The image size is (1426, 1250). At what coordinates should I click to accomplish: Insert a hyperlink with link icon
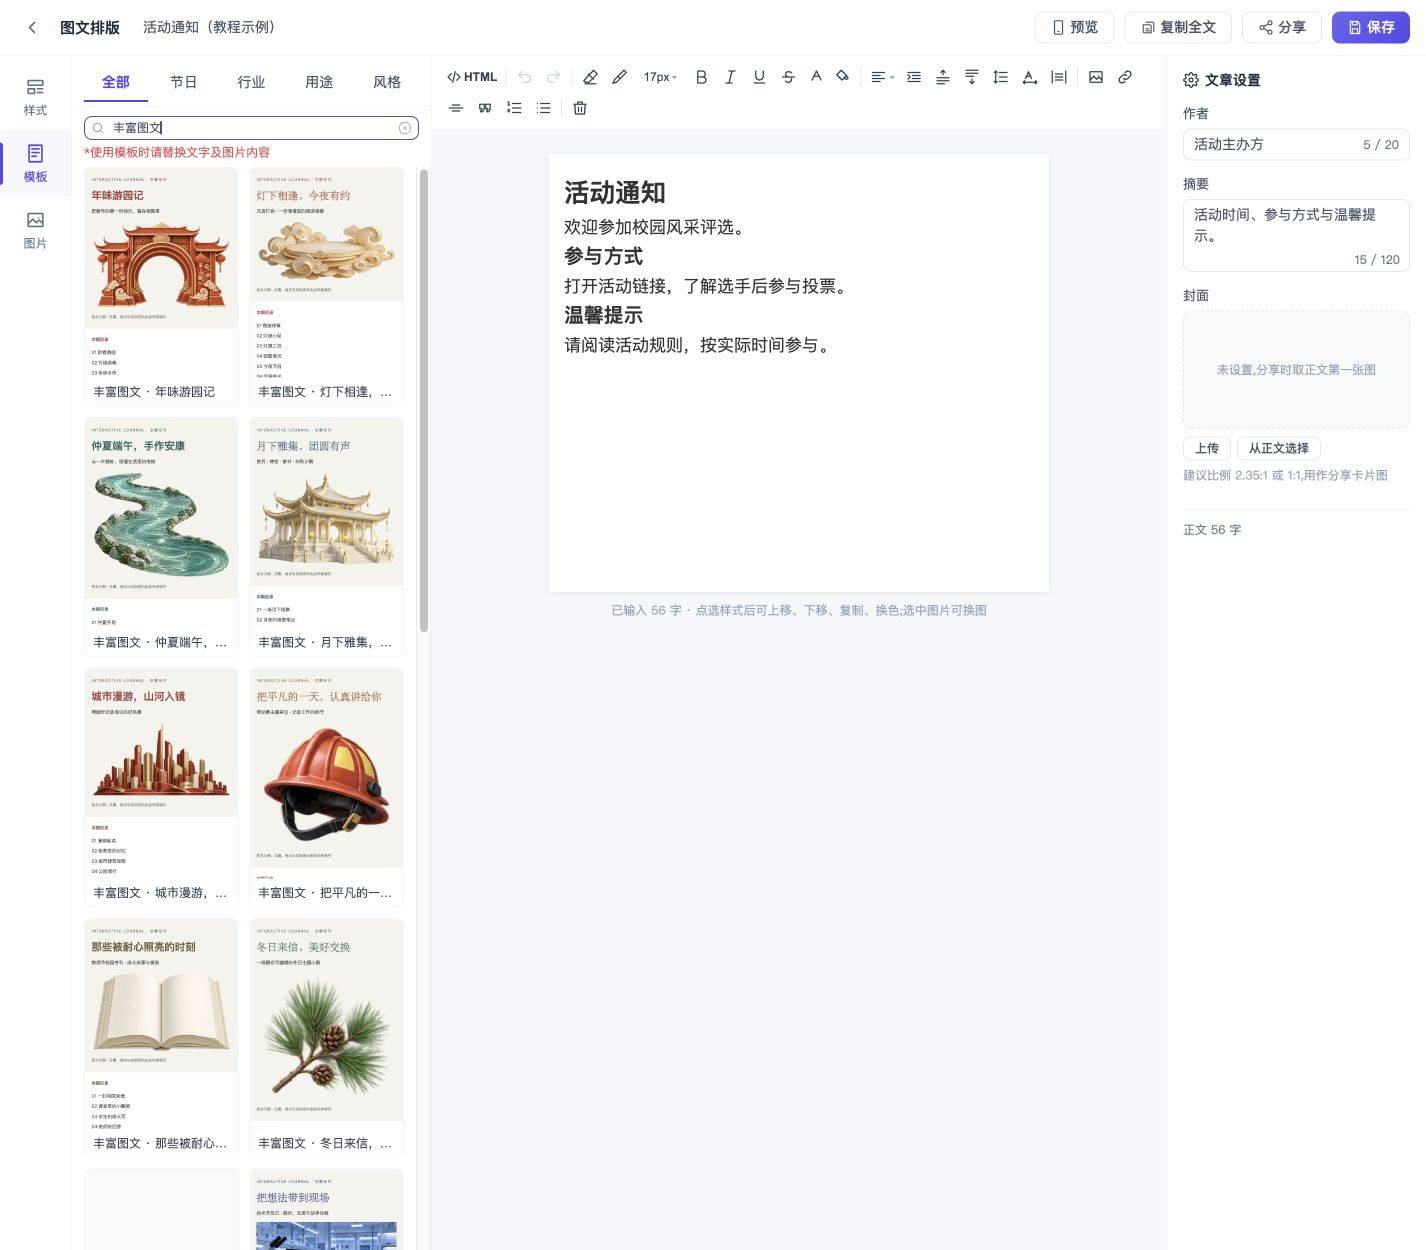pos(1125,77)
